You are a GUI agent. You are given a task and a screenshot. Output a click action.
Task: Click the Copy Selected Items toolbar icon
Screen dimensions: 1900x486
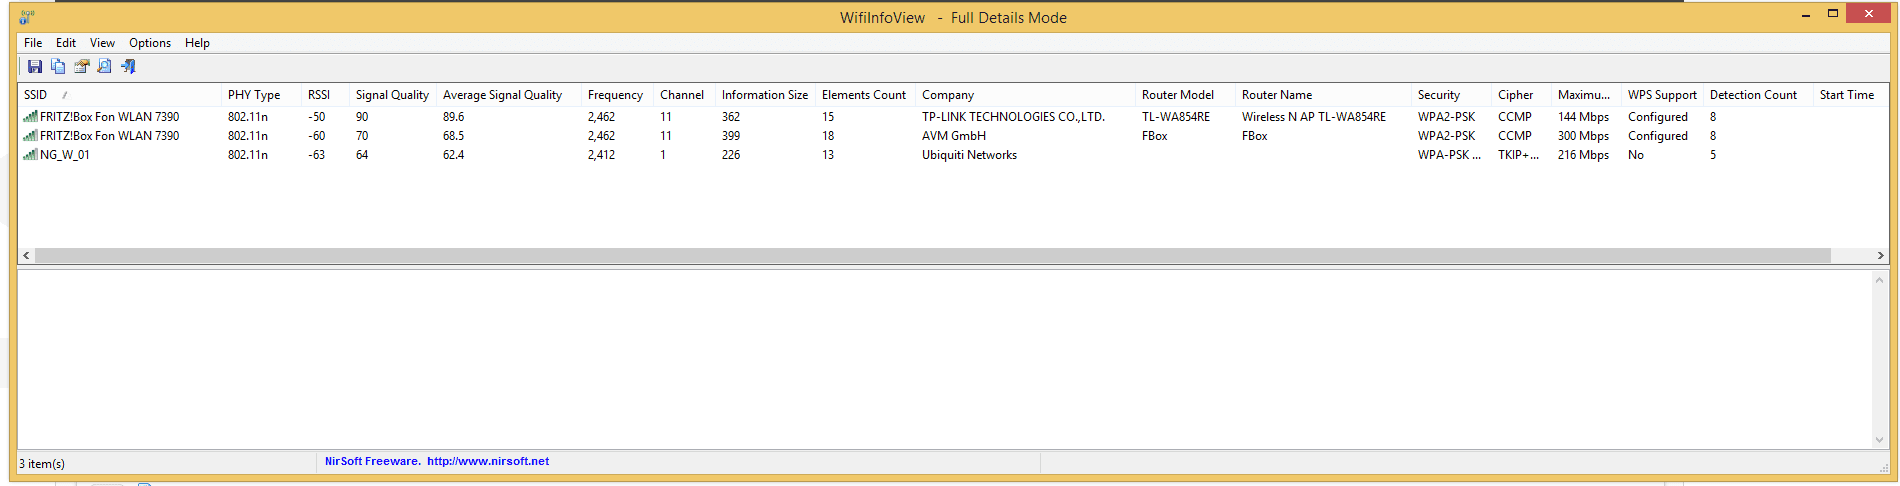pos(58,66)
